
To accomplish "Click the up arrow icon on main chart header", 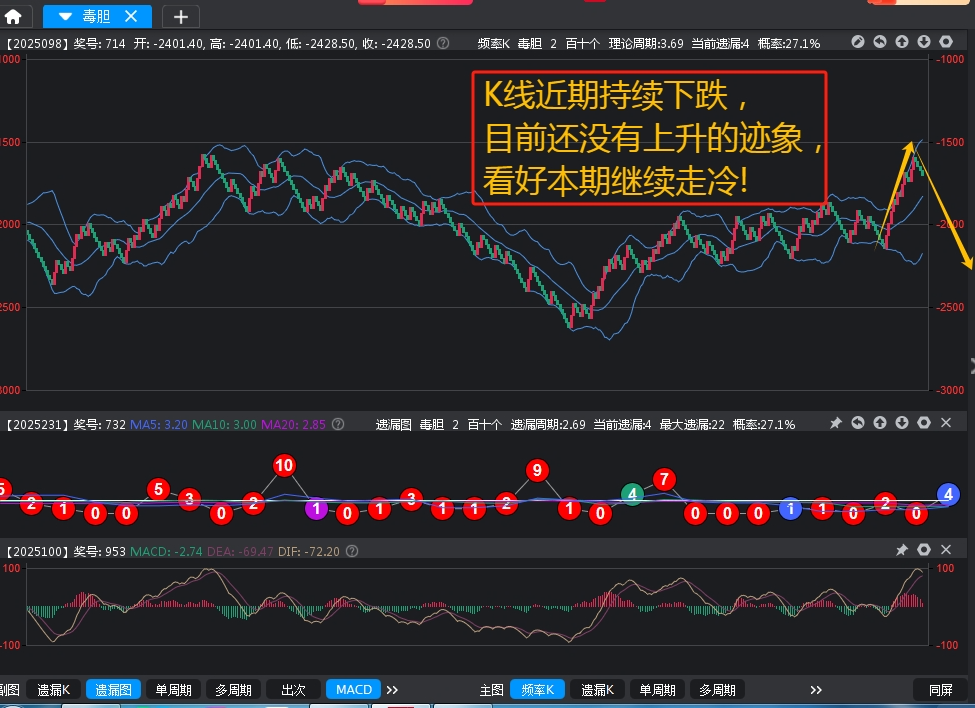I will tap(901, 42).
